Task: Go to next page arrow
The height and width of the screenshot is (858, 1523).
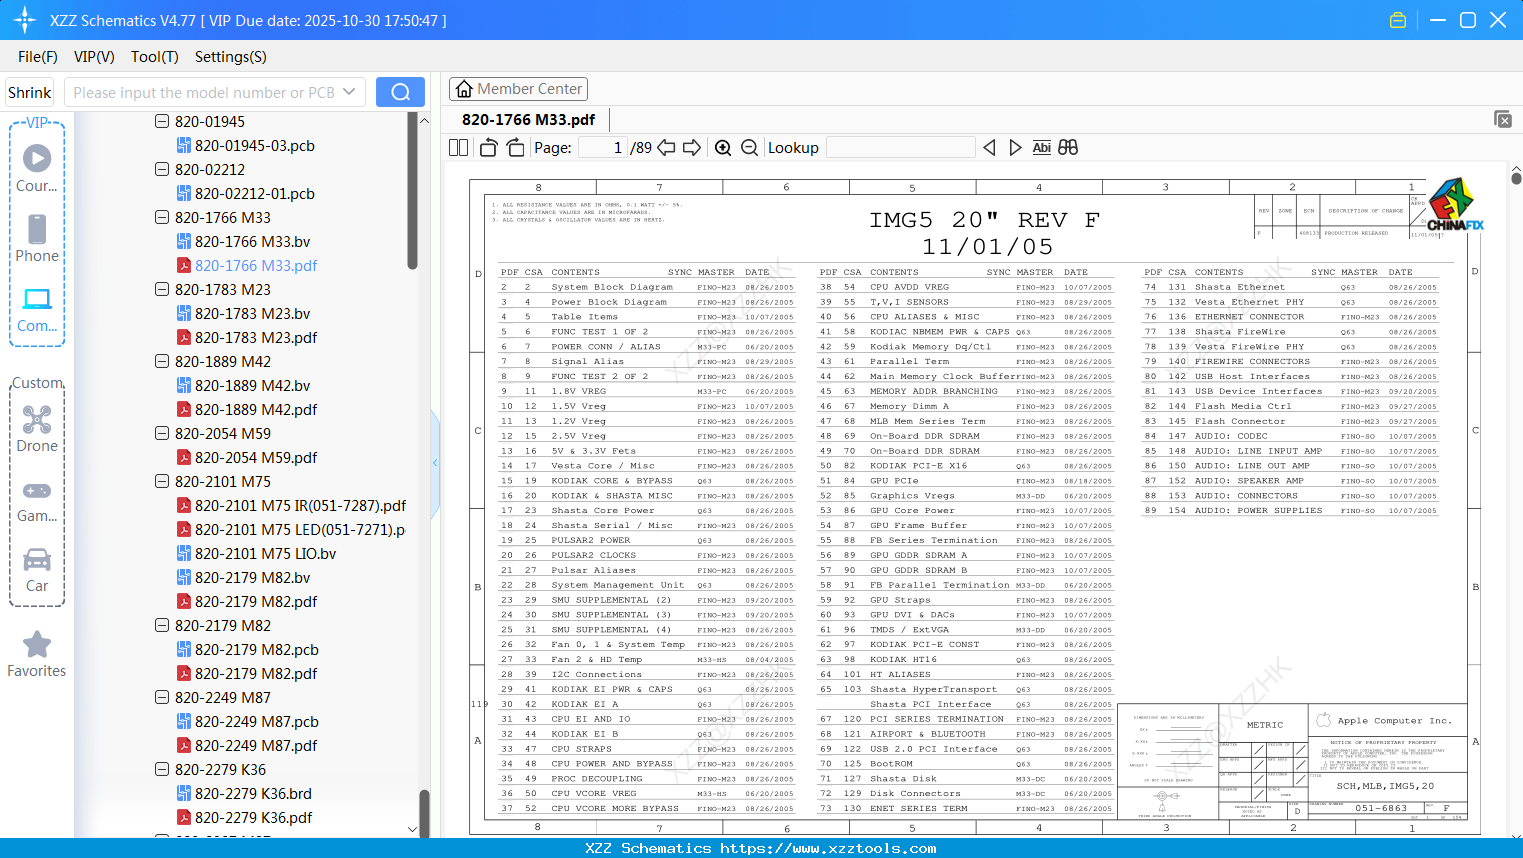Action: point(692,147)
